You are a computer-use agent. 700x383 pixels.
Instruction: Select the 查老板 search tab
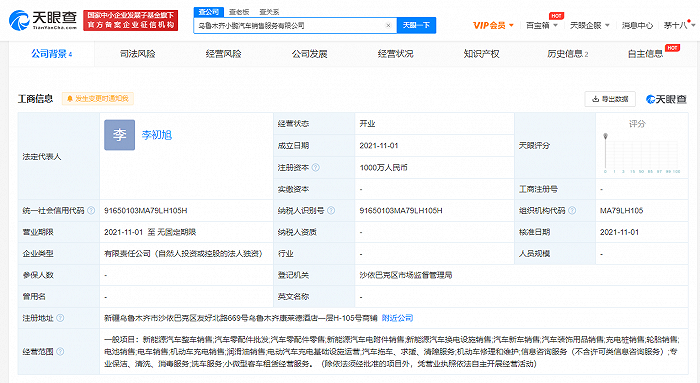tap(239, 12)
